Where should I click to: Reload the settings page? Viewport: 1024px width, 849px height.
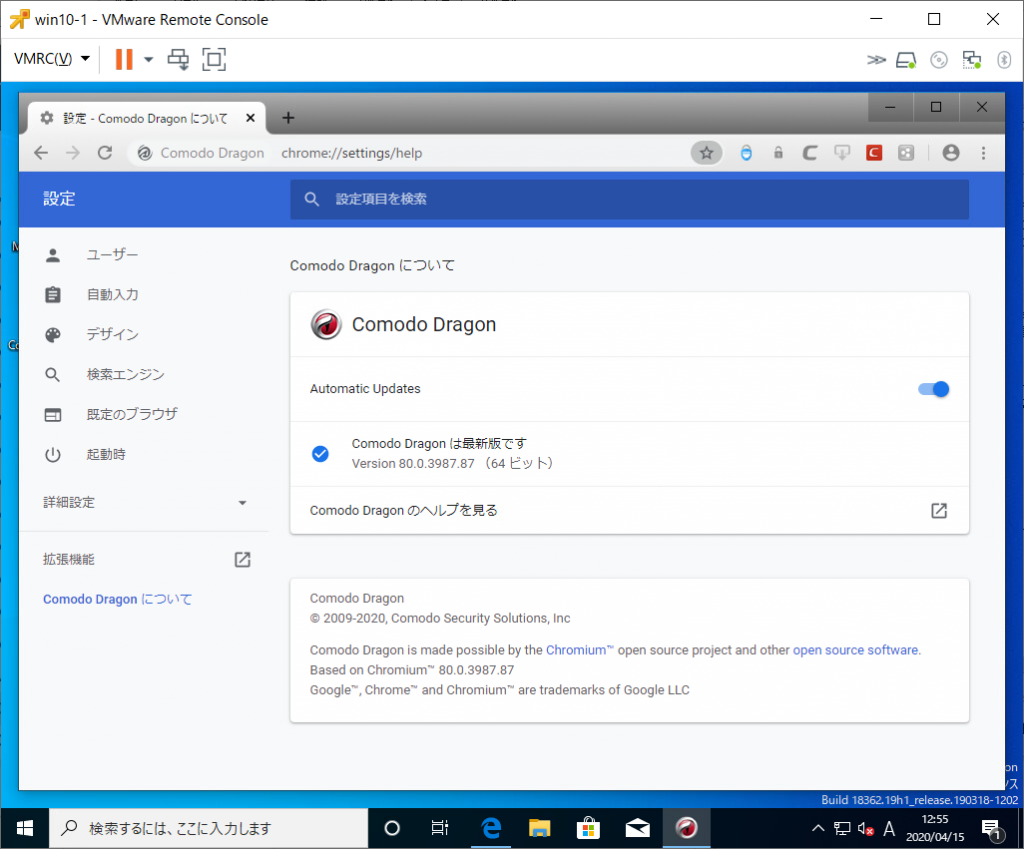pos(104,153)
